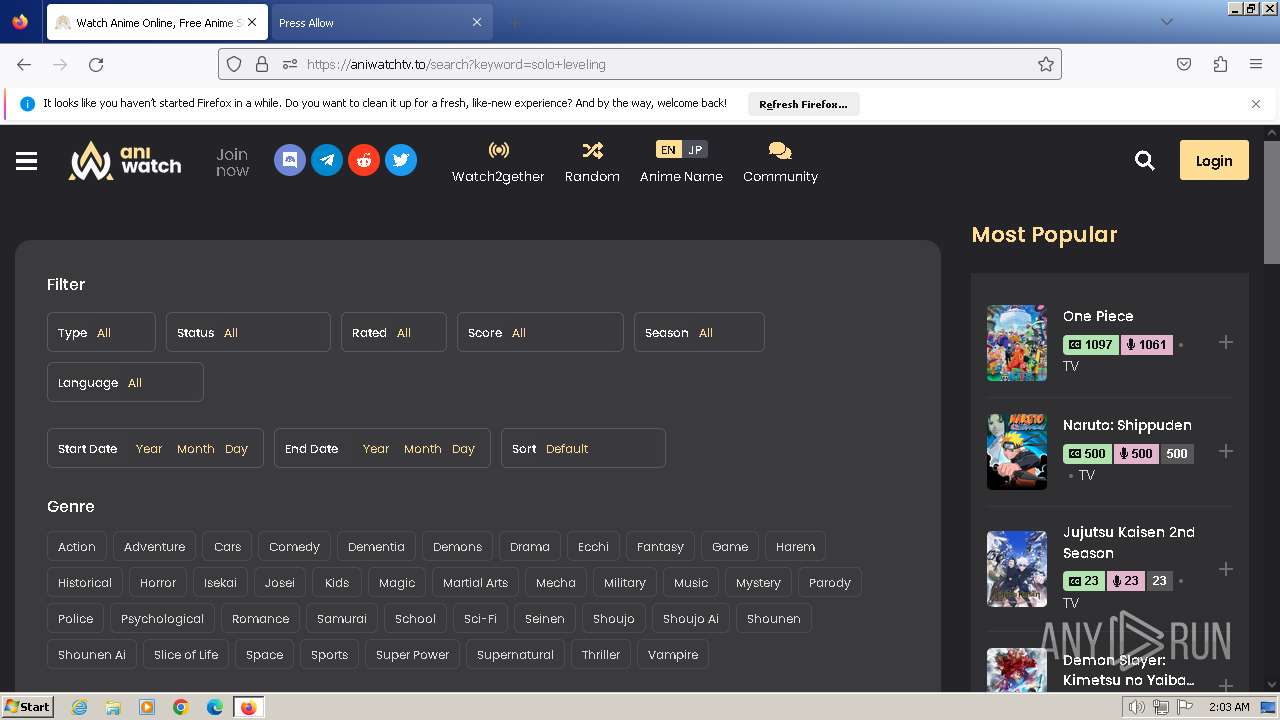The height and width of the screenshot is (720, 1280).
Task: Go back in browser history
Action: click(24, 64)
